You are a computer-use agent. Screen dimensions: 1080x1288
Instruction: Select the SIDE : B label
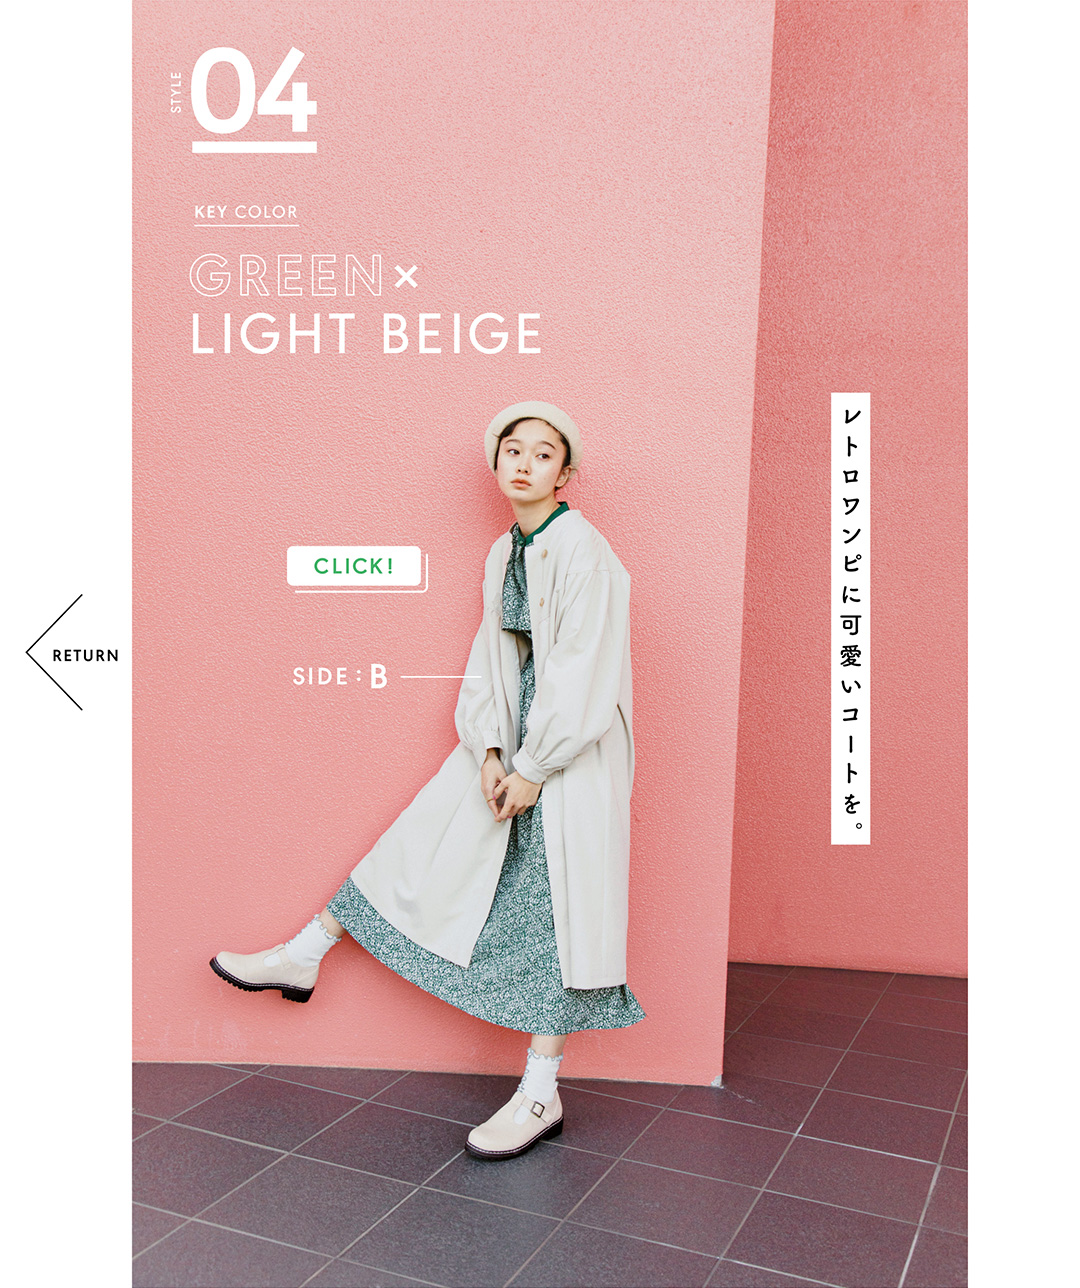pyautogui.click(x=340, y=677)
